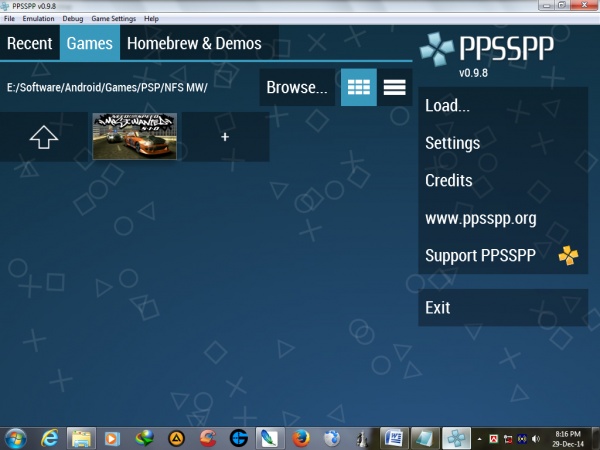Switch to PPSSPP taskbar button
600x450 pixels.
coord(457,439)
